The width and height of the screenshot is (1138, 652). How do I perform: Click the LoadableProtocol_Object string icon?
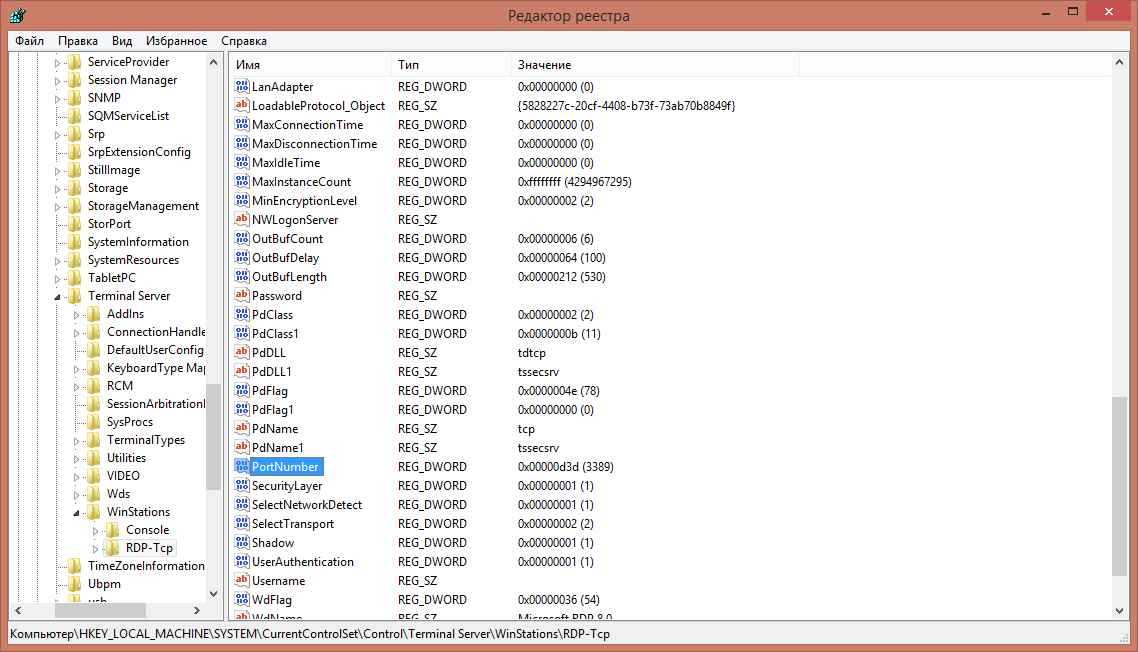[242, 106]
